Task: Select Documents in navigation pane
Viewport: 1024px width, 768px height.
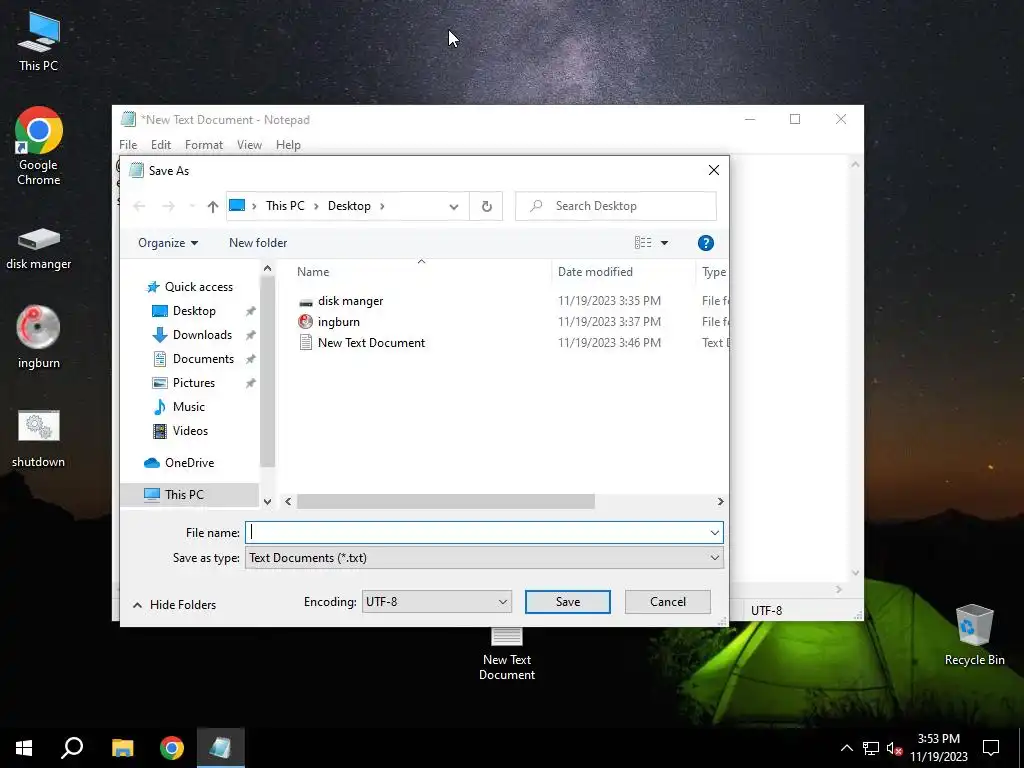Action: click(x=203, y=359)
